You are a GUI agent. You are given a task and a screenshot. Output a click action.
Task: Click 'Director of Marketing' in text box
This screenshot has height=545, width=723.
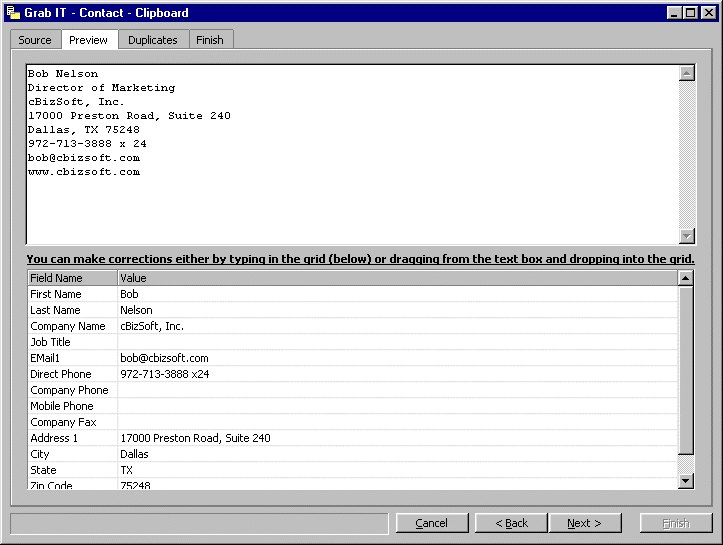pyautogui.click(x=101, y=88)
